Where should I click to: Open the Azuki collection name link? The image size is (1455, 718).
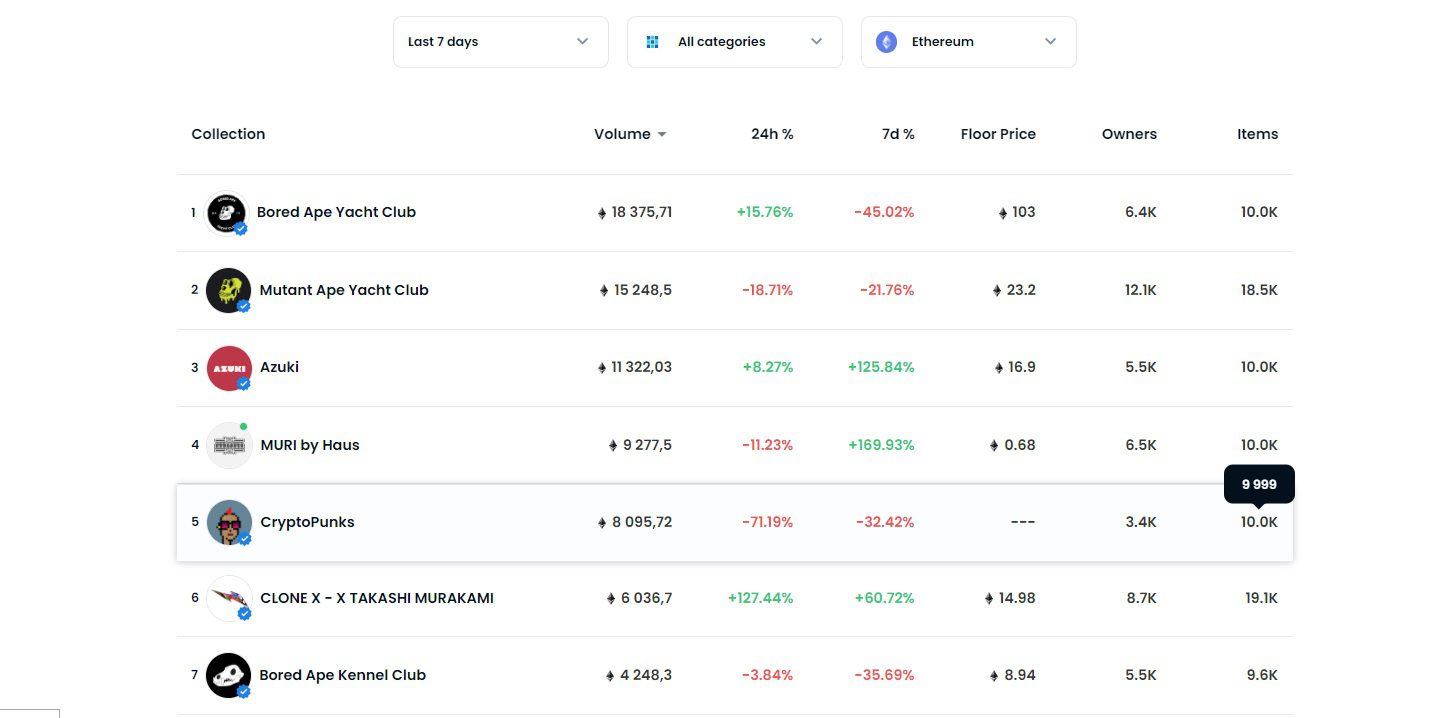click(279, 367)
